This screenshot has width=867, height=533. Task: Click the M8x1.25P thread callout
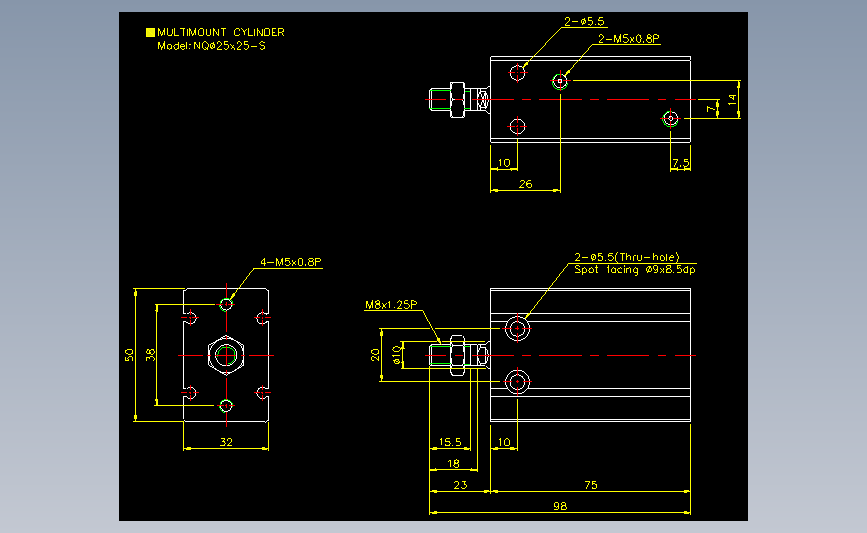(x=391, y=305)
